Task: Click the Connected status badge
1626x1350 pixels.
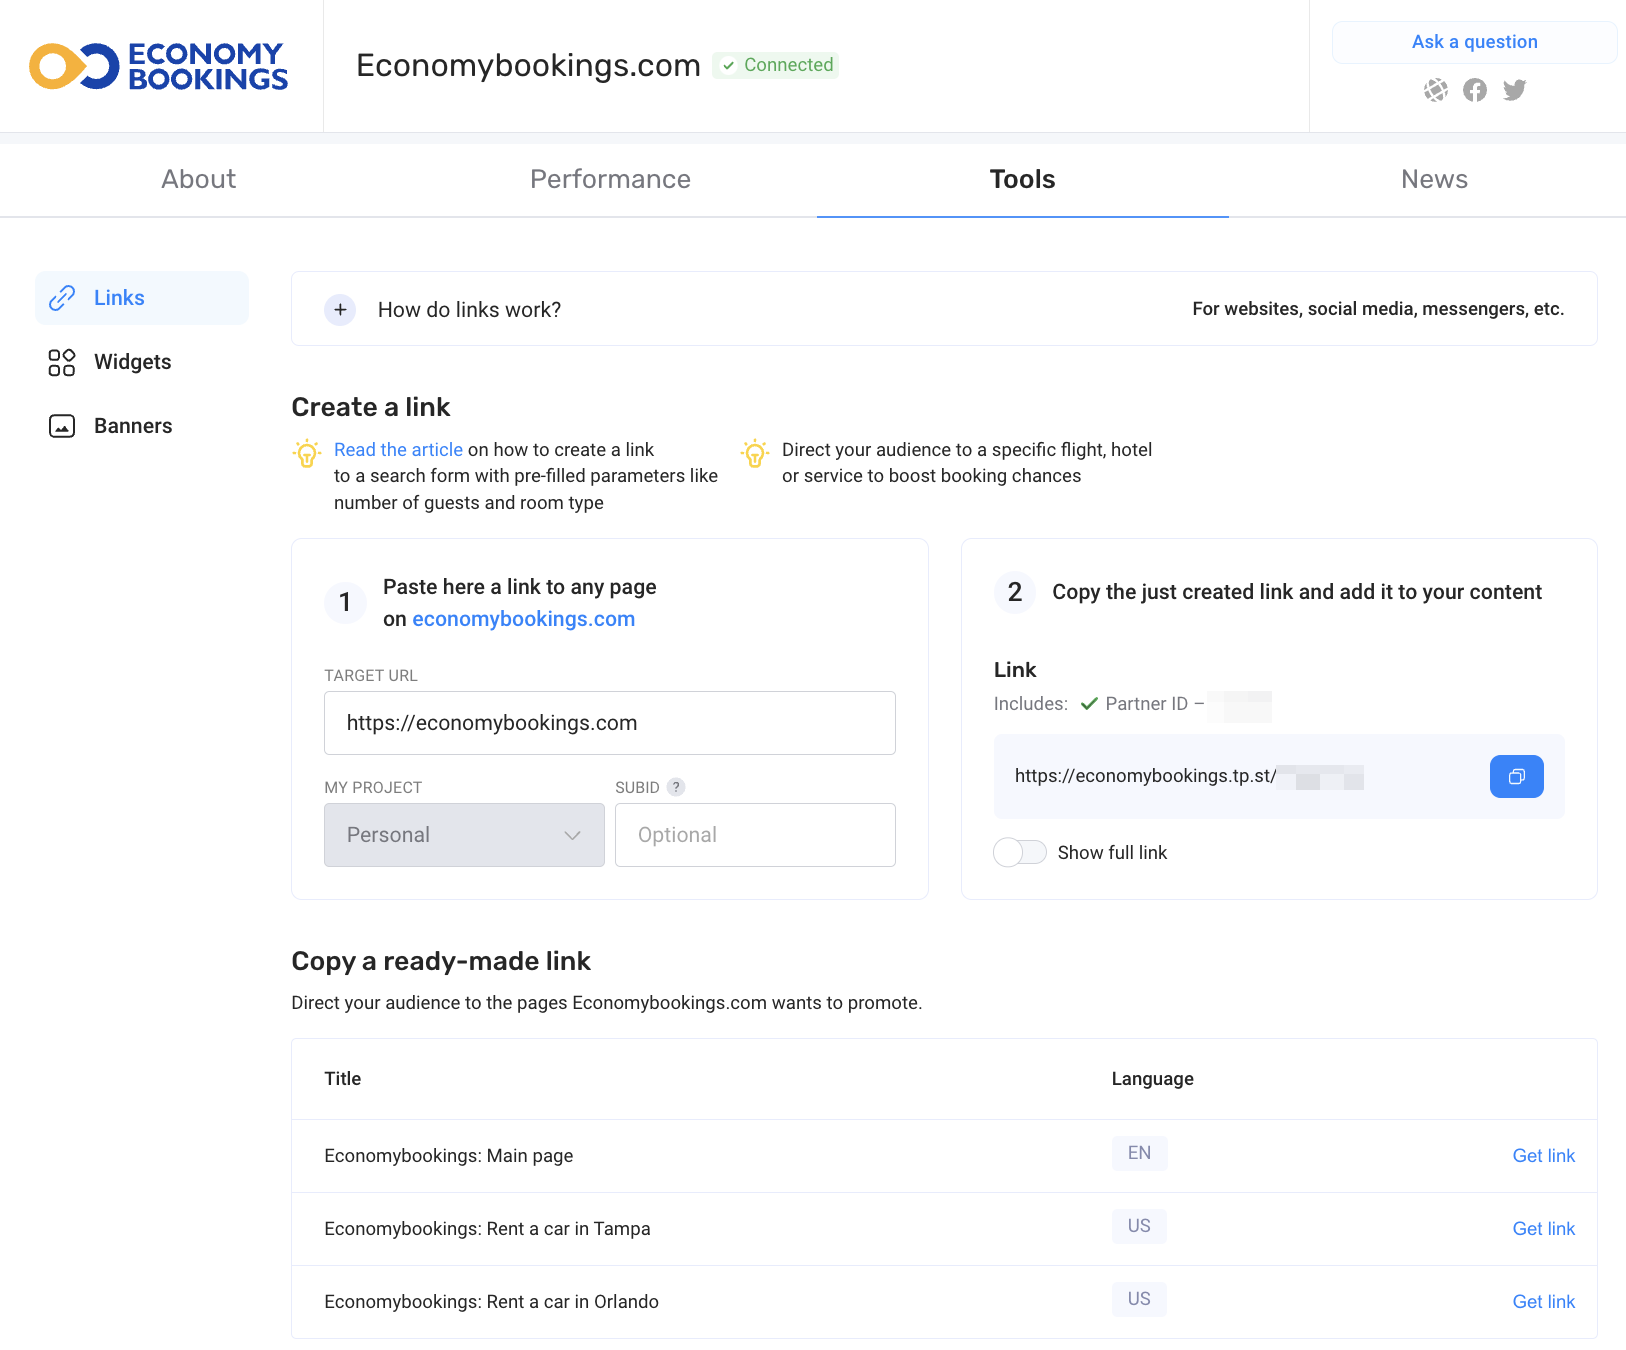Action: [776, 65]
